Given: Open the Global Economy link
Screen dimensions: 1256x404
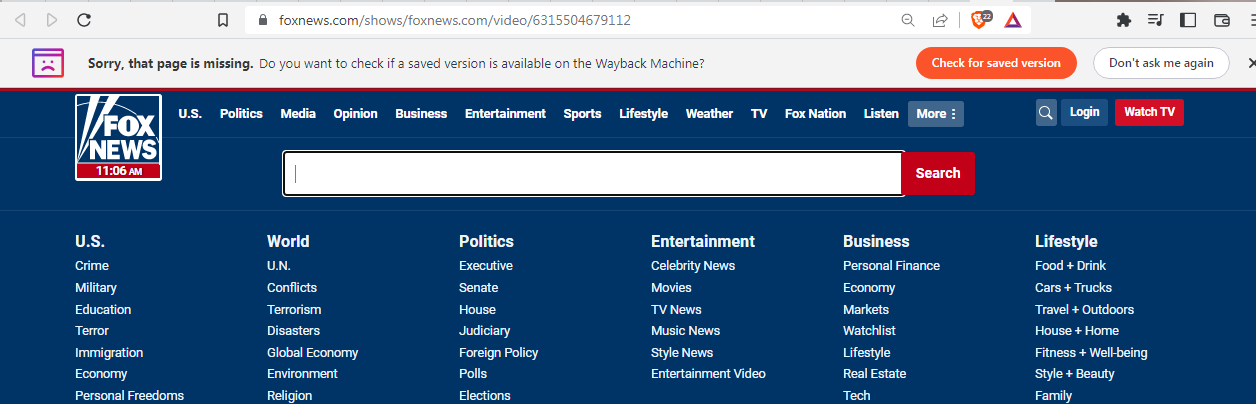Looking at the screenshot, I should point(313,353).
